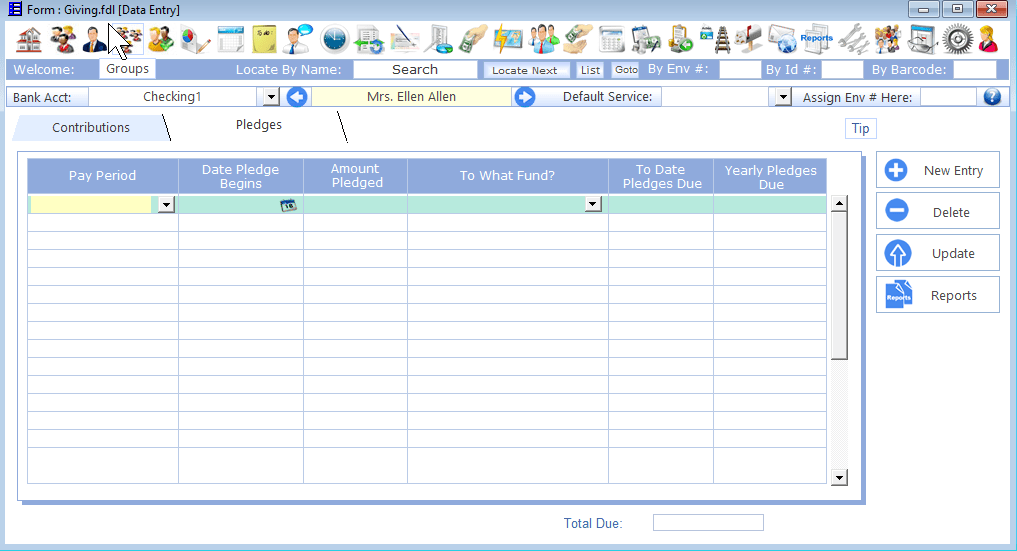Viewport: 1017px width, 551px height.
Task: Open the Groups toolbar icon
Action: [128, 40]
